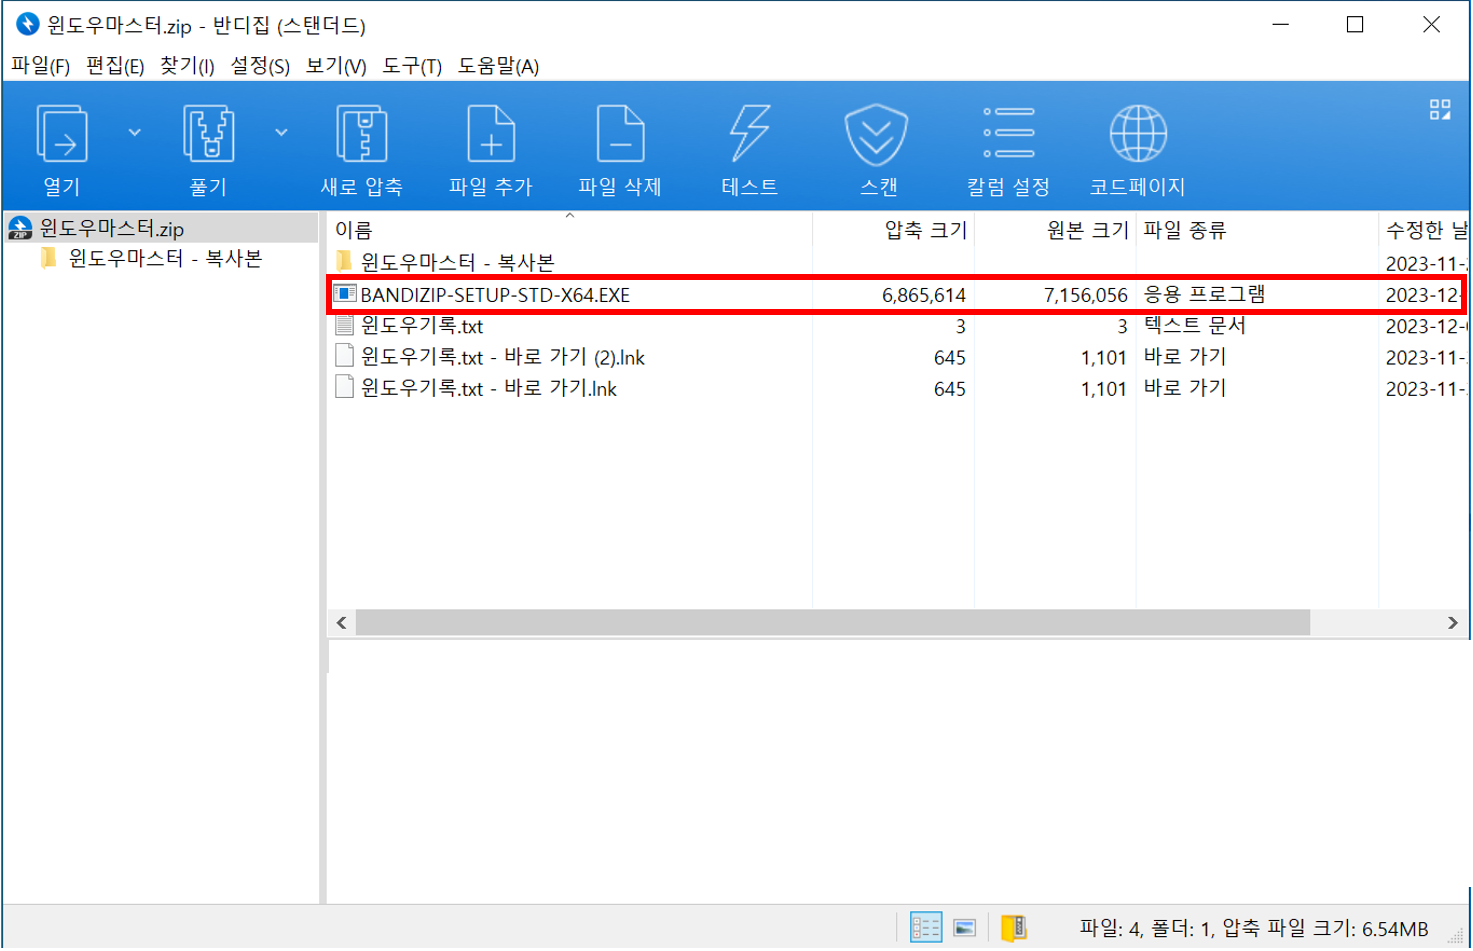Sort by 이름 column header

[x=570, y=231]
